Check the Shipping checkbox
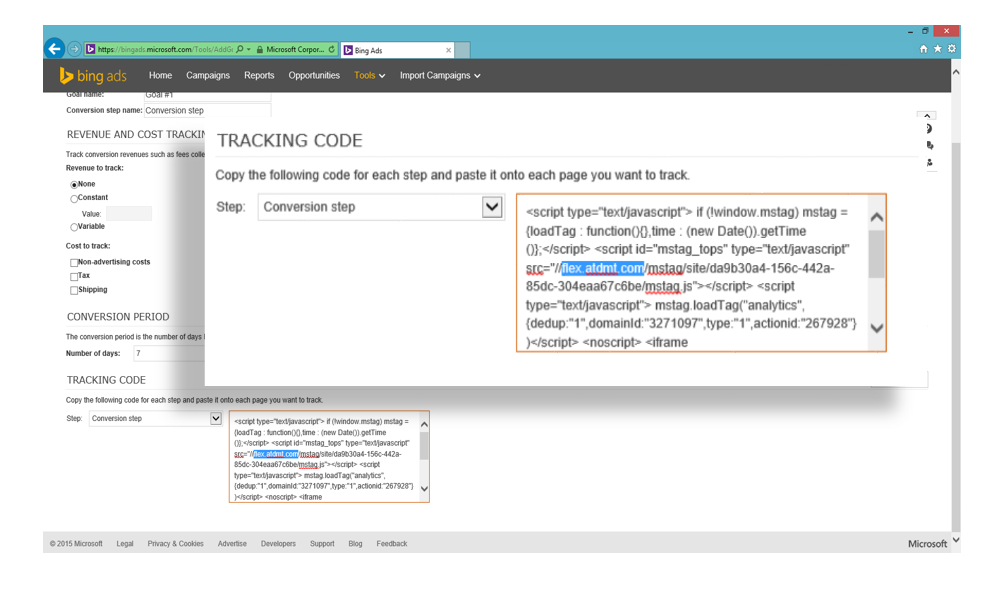986x590 pixels. (x=74, y=291)
